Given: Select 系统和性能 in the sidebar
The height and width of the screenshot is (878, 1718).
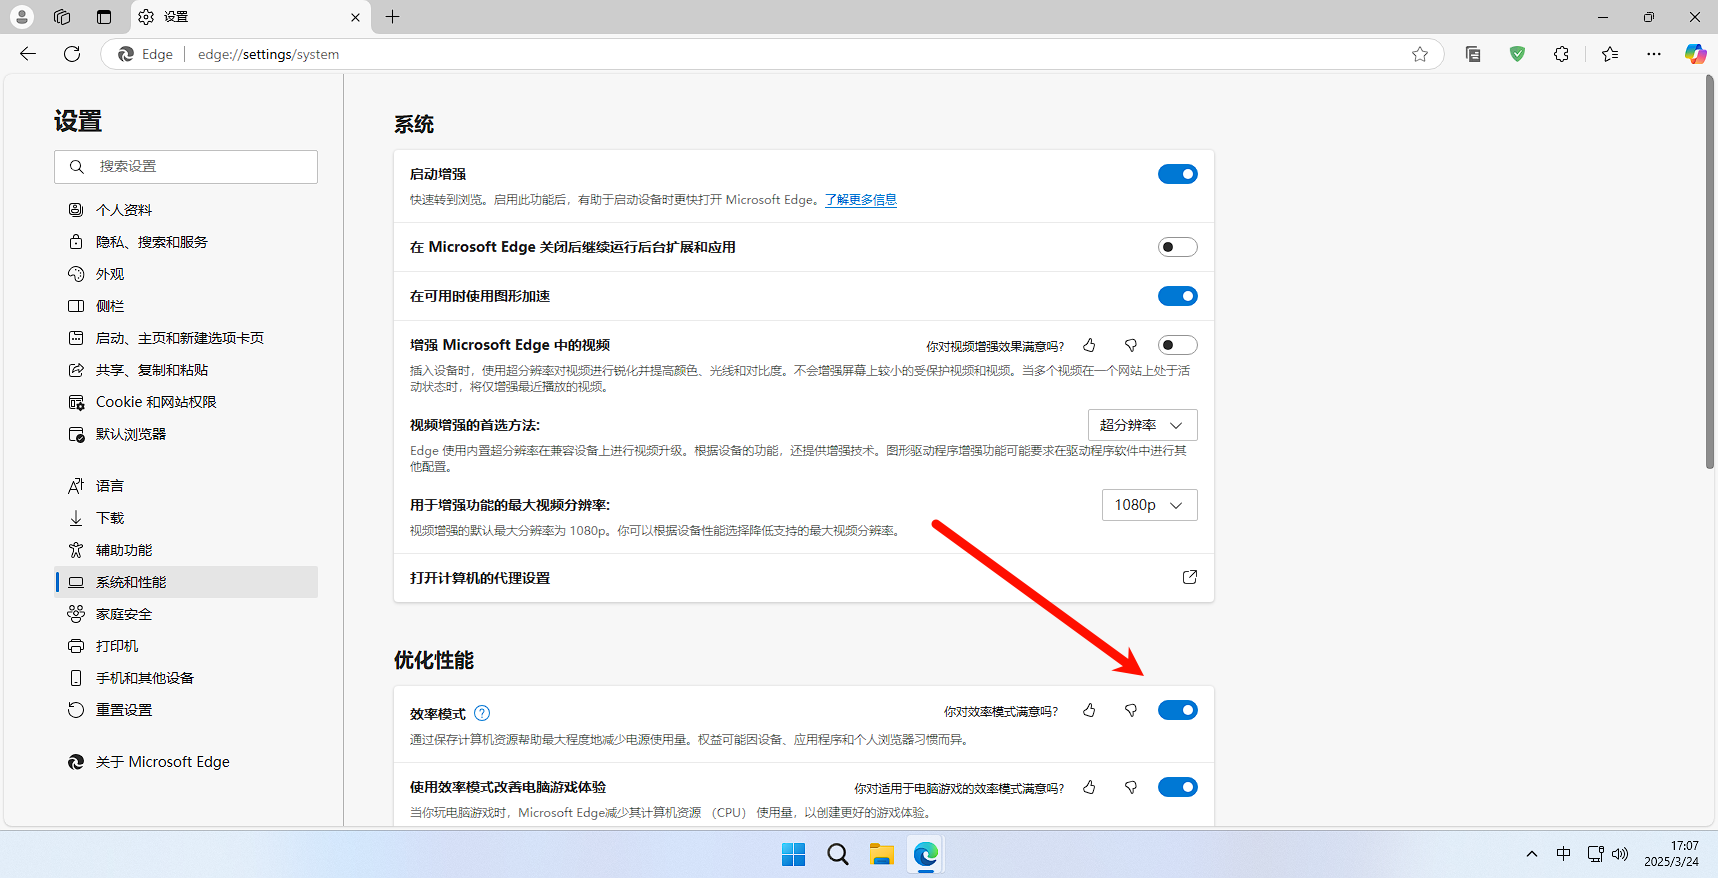Looking at the screenshot, I should coord(186,582).
